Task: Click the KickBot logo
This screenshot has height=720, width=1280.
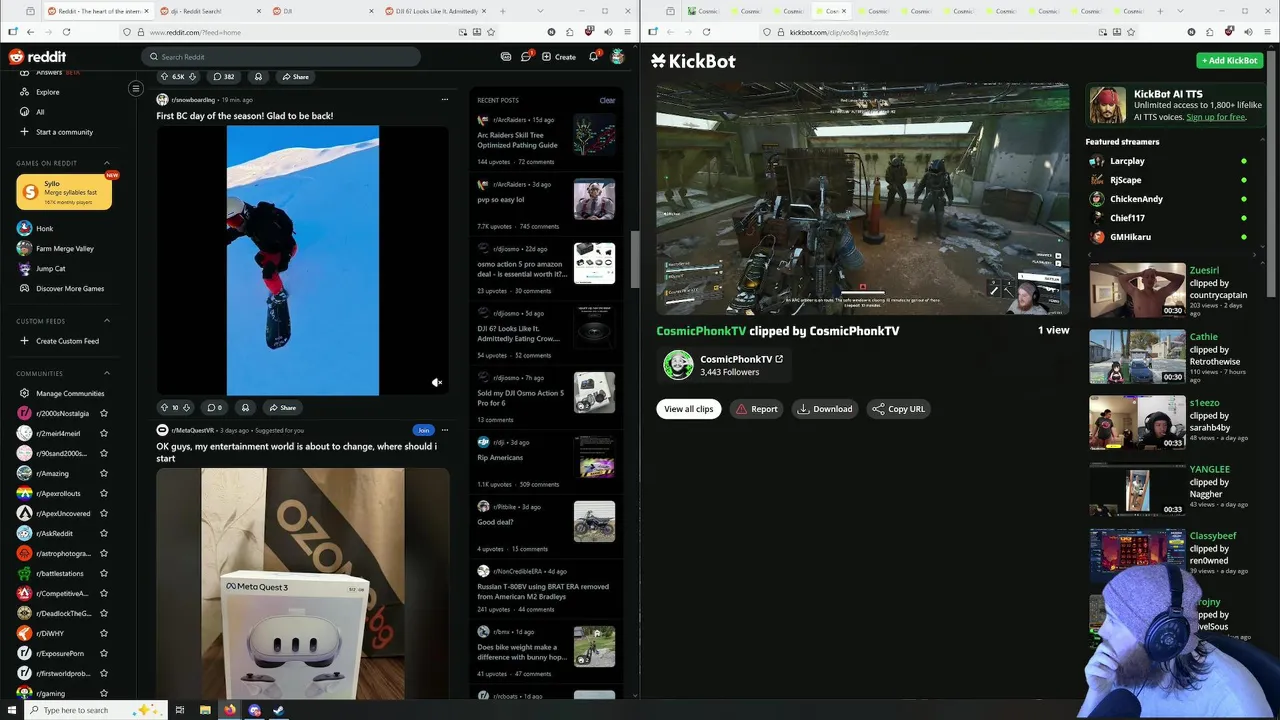Action: tap(693, 61)
